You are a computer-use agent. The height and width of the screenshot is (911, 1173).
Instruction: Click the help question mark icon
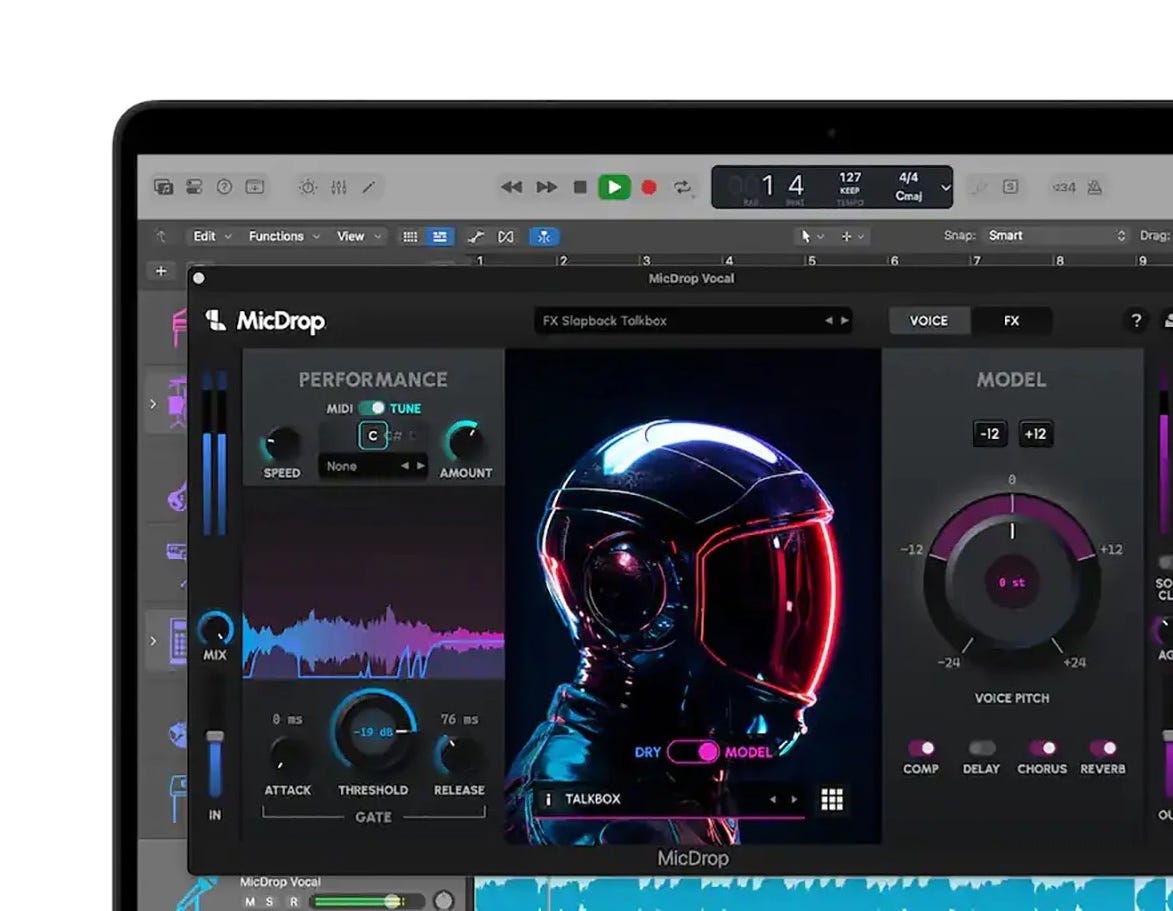(x=1136, y=321)
